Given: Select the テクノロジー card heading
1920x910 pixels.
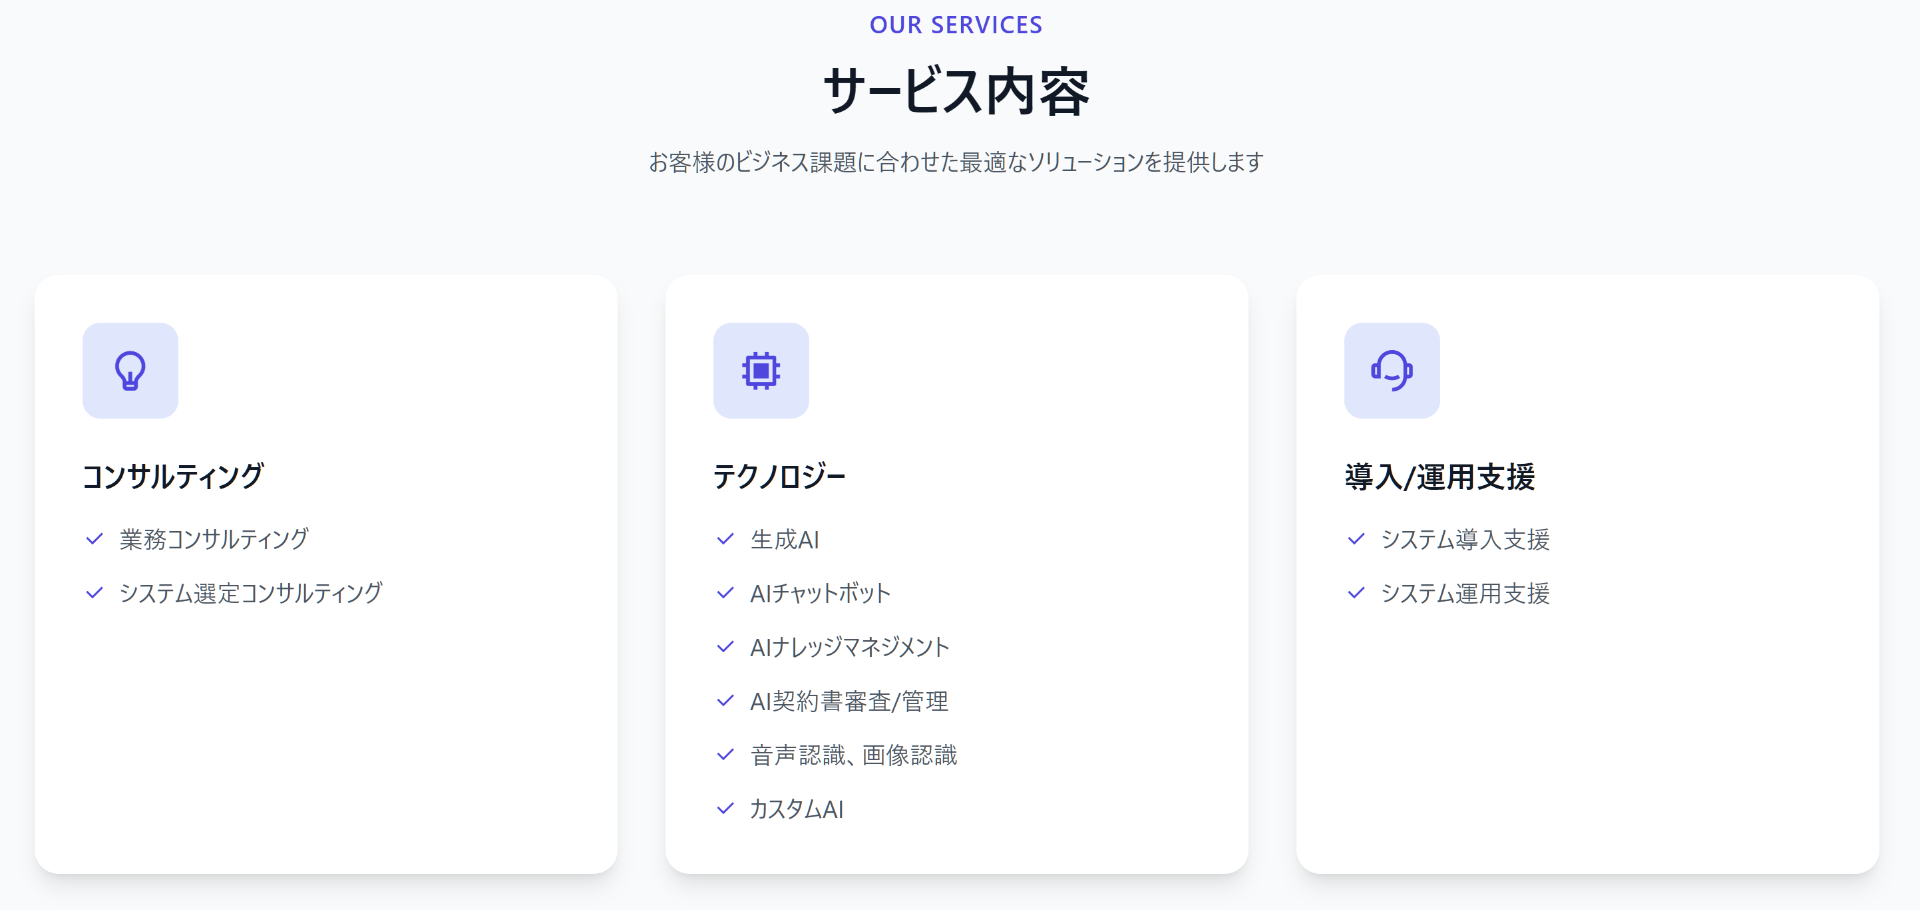Looking at the screenshot, I should [x=779, y=476].
